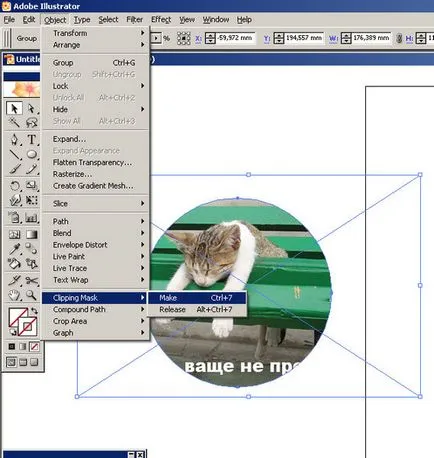Choose the Blend tool

click(x=32, y=249)
